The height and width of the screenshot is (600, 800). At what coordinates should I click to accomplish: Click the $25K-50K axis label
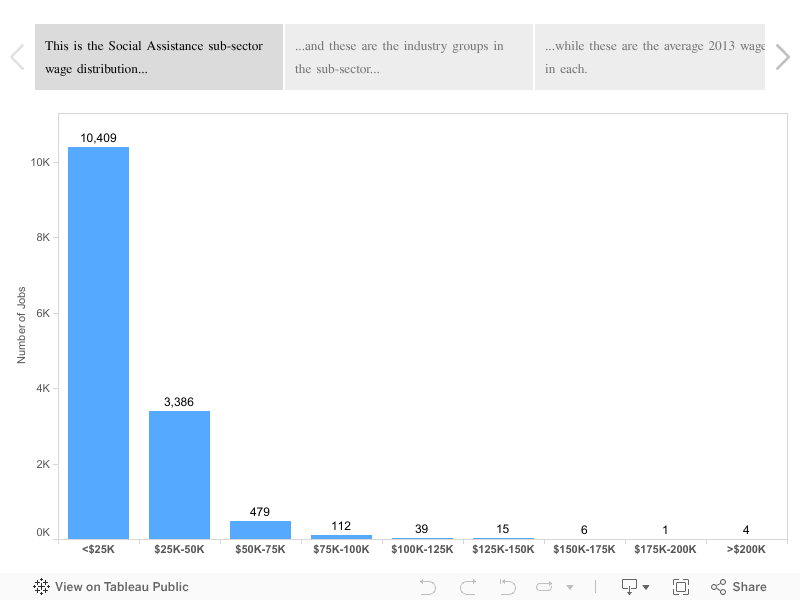coord(179,549)
